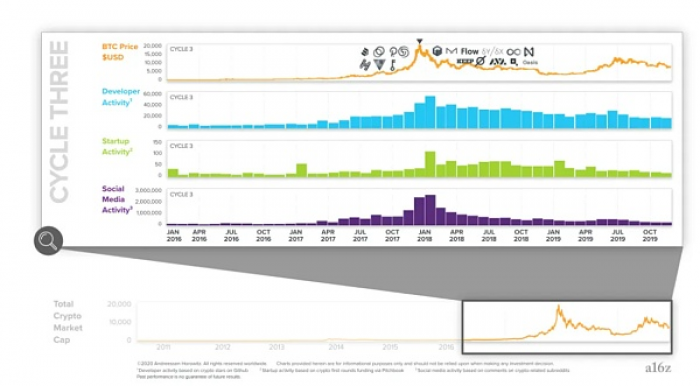Click the infinity symbol logo
This screenshot has width=700, height=386.
pos(513,52)
